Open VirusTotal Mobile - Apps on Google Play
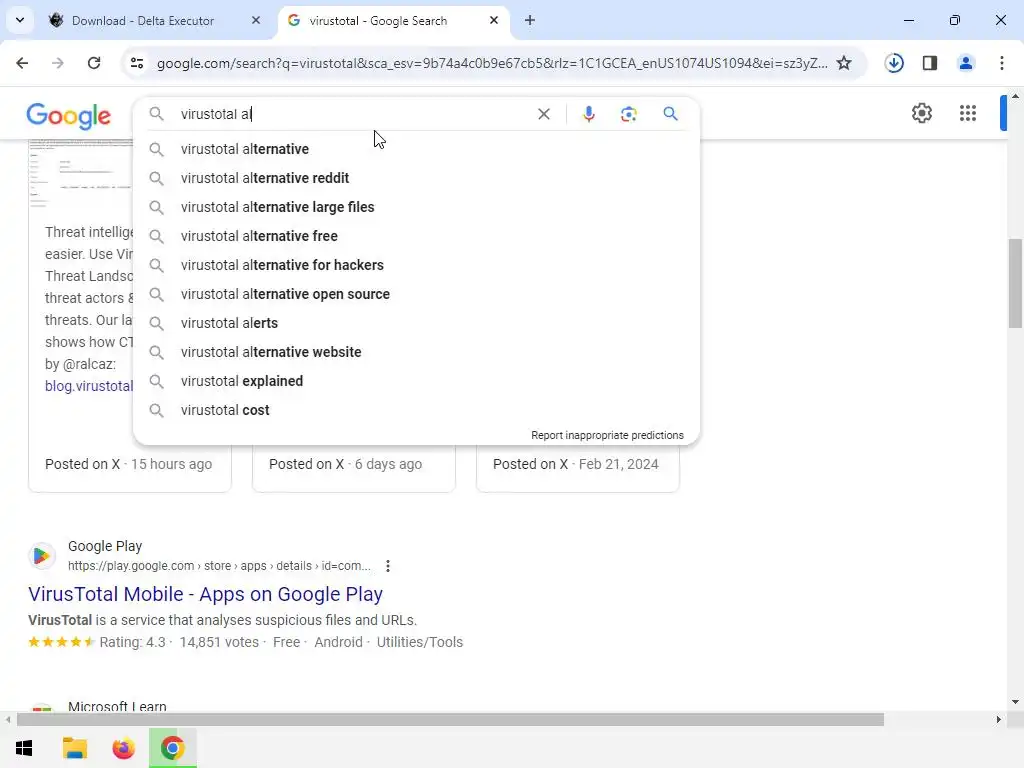This screenshot has width=1024, height=768. click(205, 594)
